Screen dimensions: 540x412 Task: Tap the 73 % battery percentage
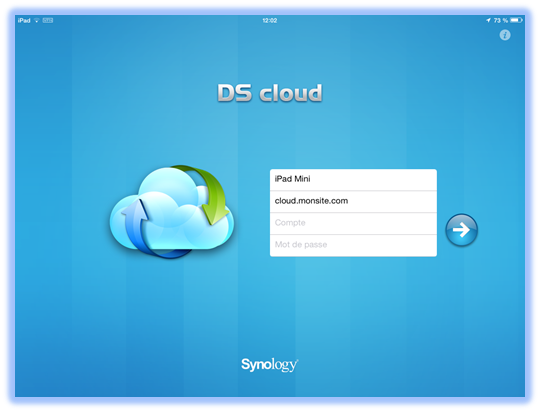(x=501, y=21)
